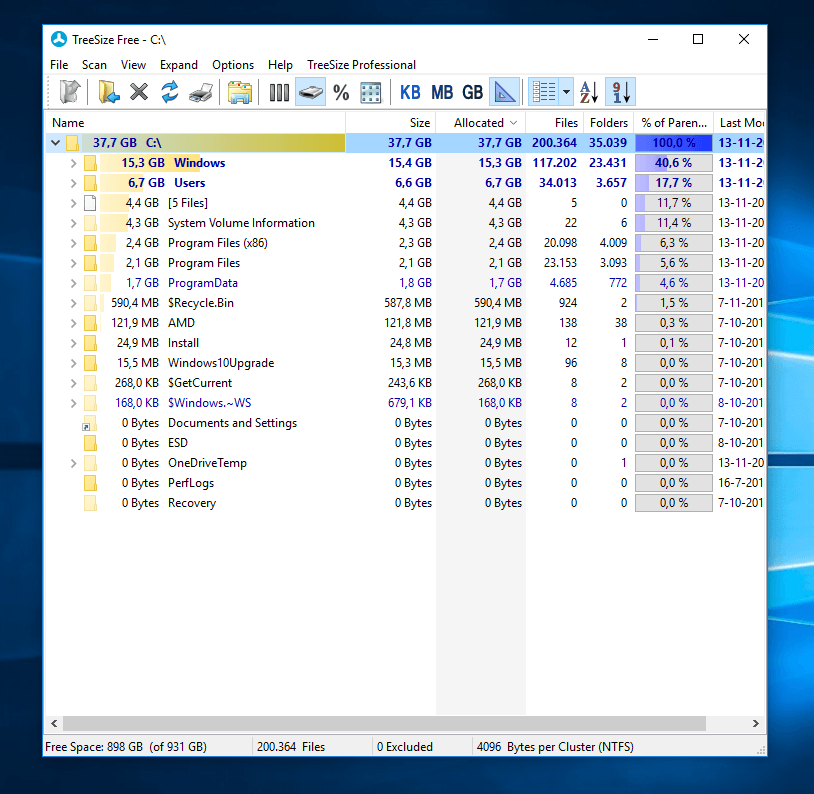The height and width of the screenshot is (794, 814).
Task: Switch to file count grid mode
Action: coord(371,92)
